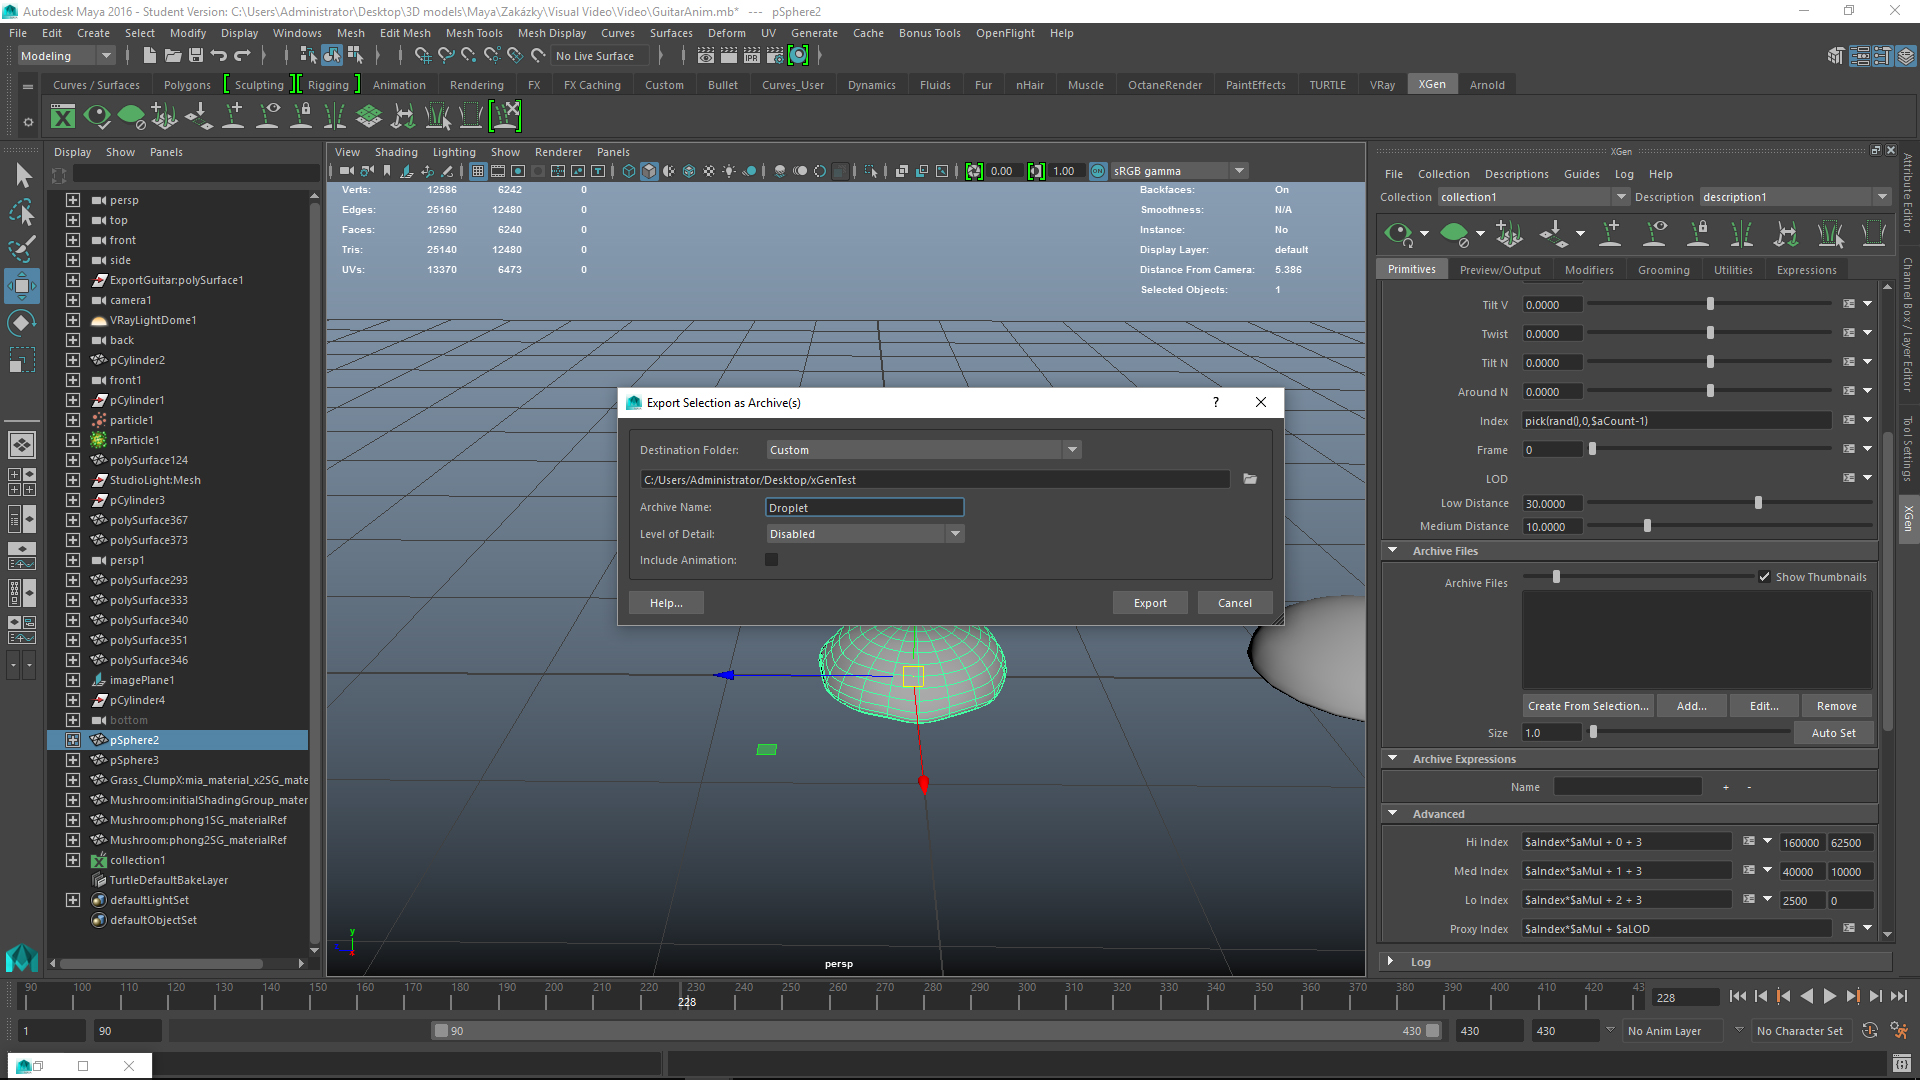Select the Rotate tool in toolbox
Viewport: 1920px width, 1080px height.
tap(22, 322)
